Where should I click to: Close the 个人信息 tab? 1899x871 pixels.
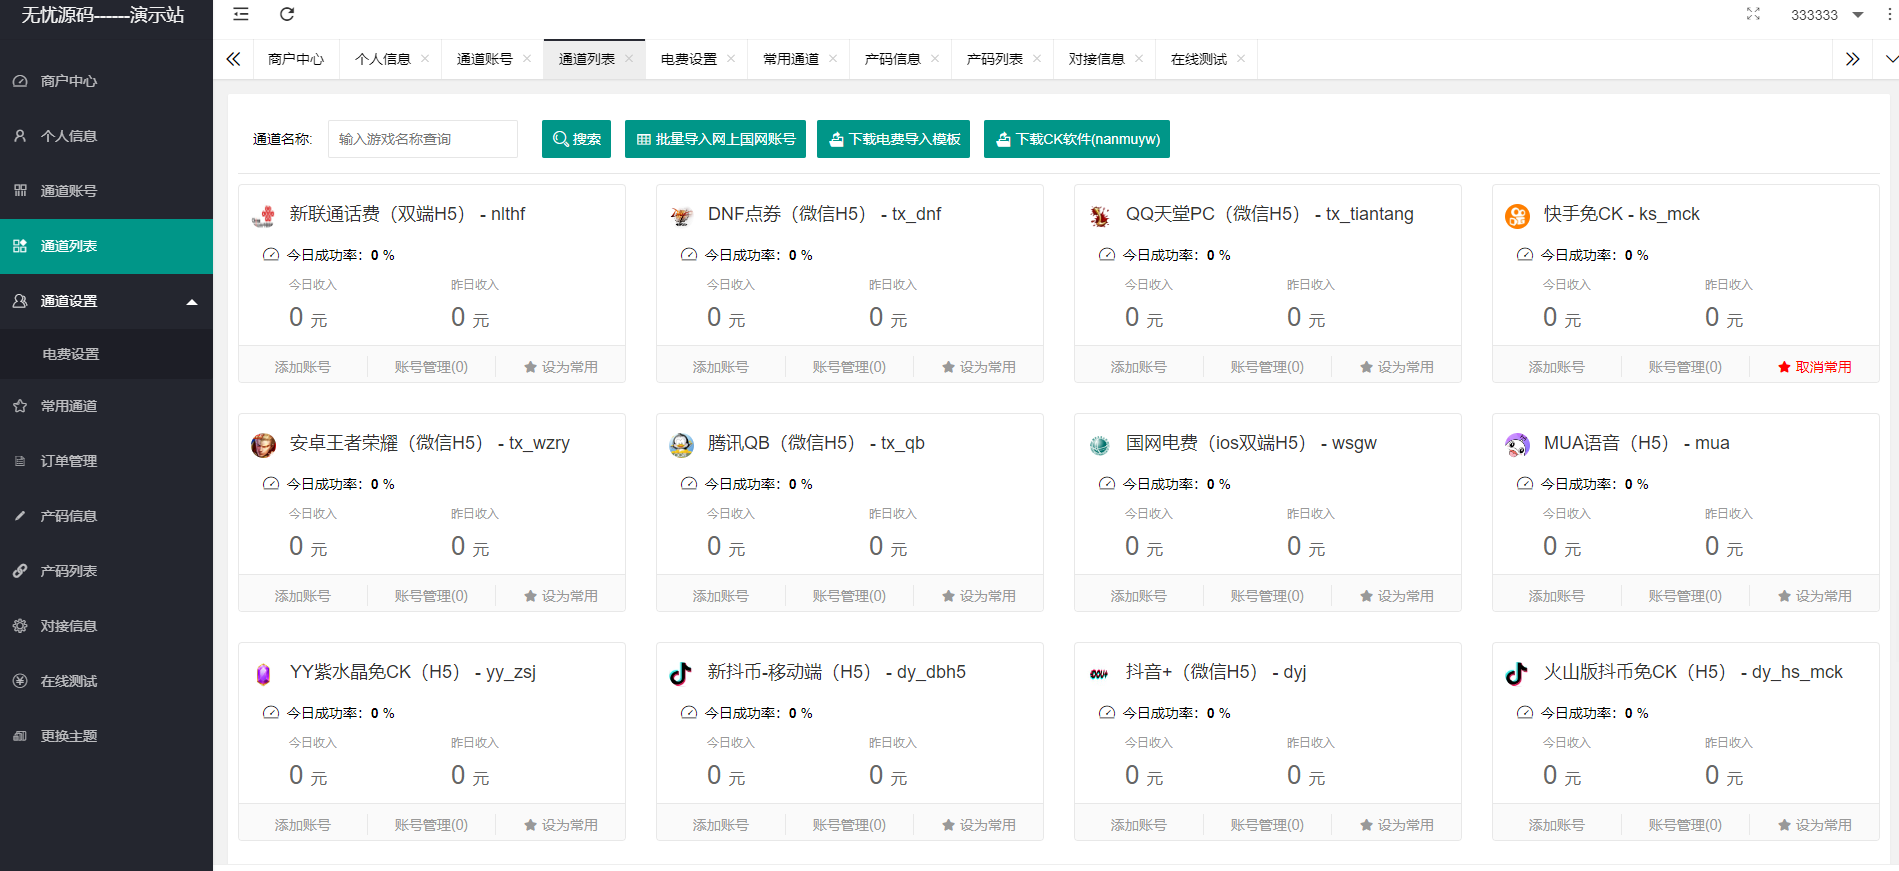point(425,58)
